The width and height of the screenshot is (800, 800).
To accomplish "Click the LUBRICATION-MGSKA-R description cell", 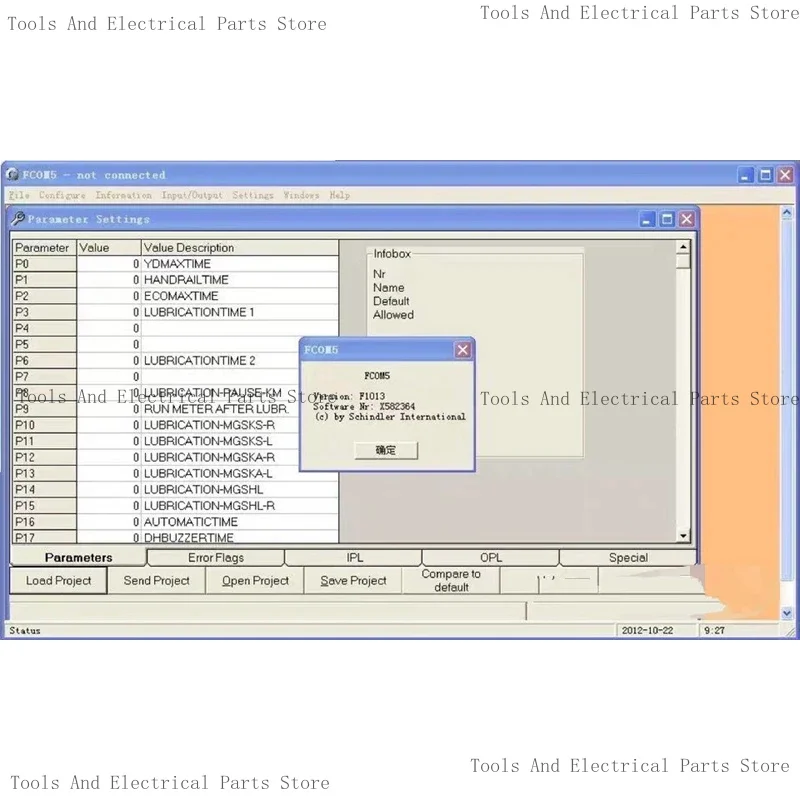I will coord(220,458).
